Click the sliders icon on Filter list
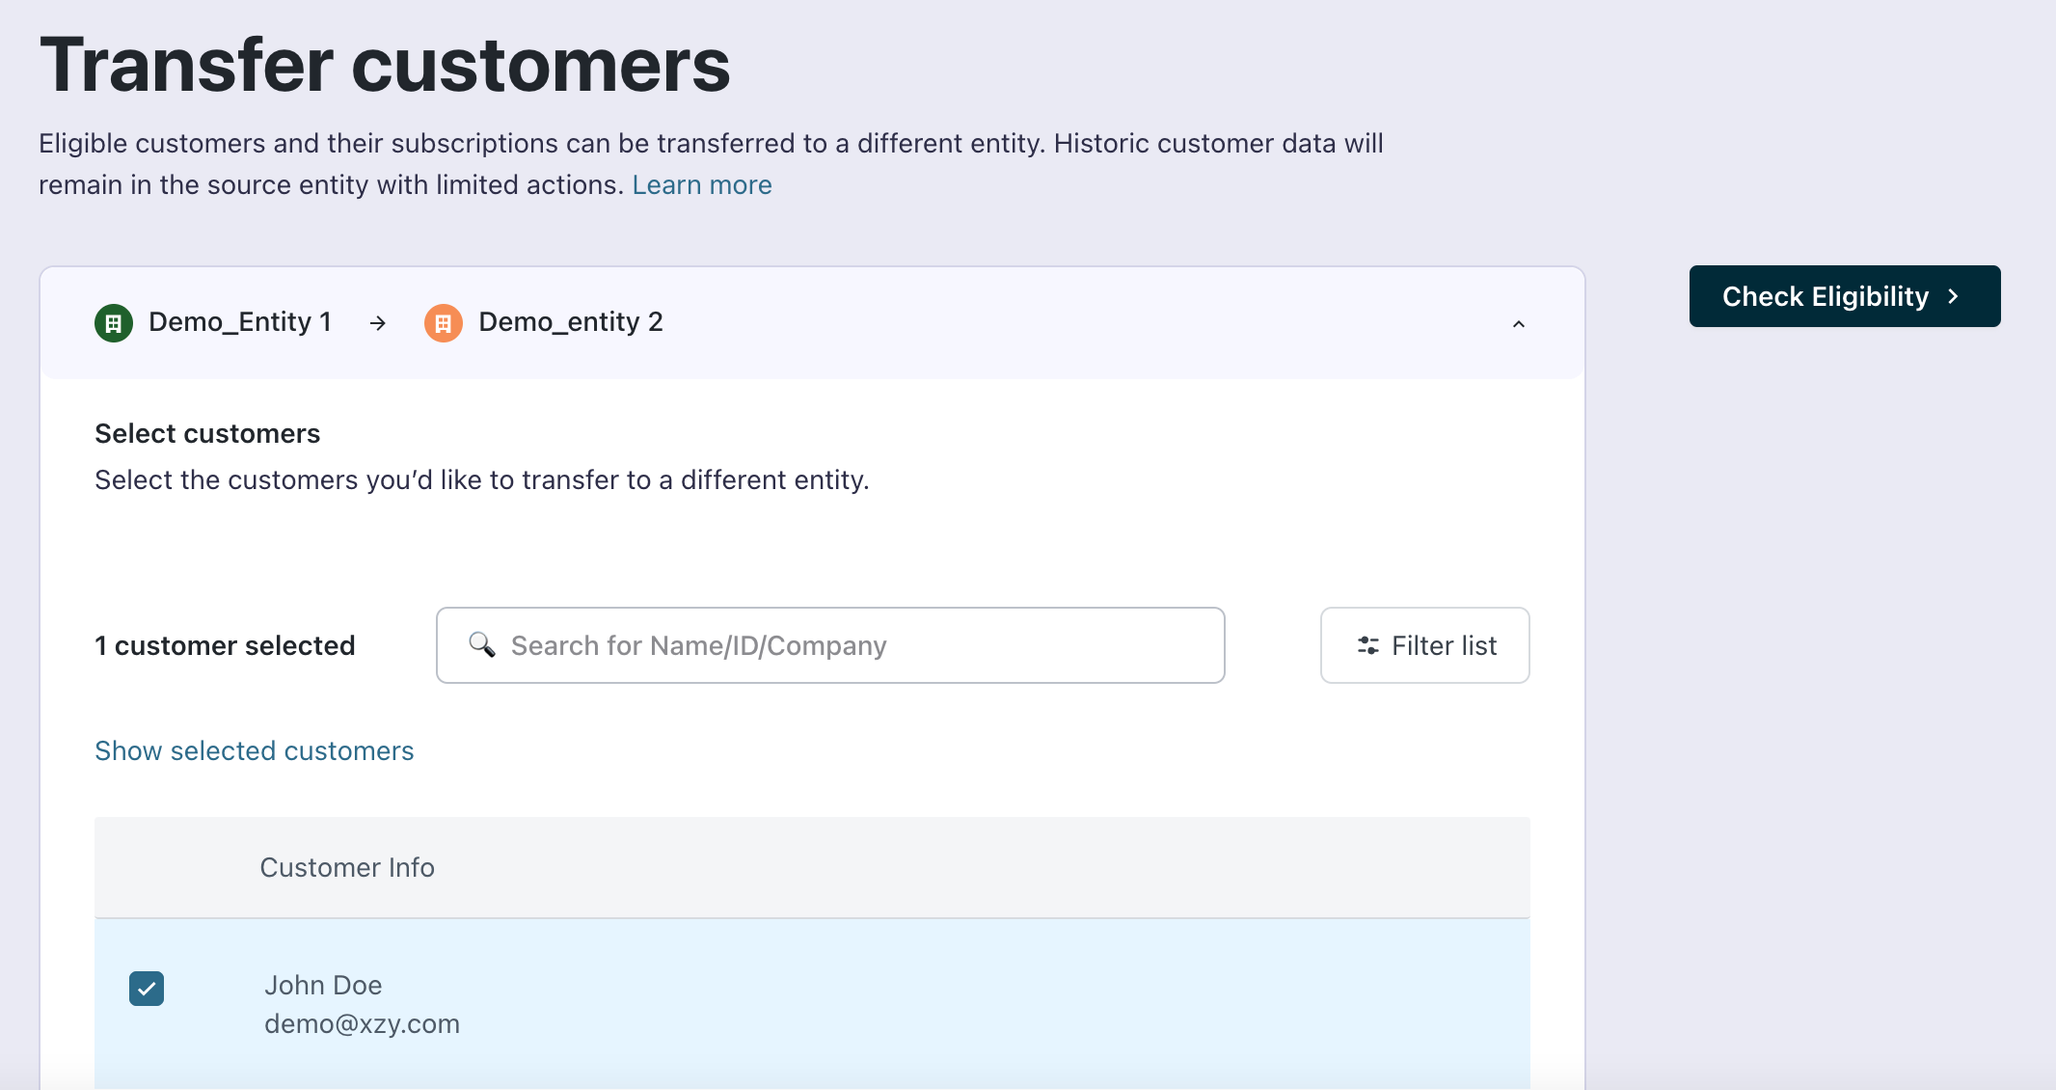 tap(1367, 646)
